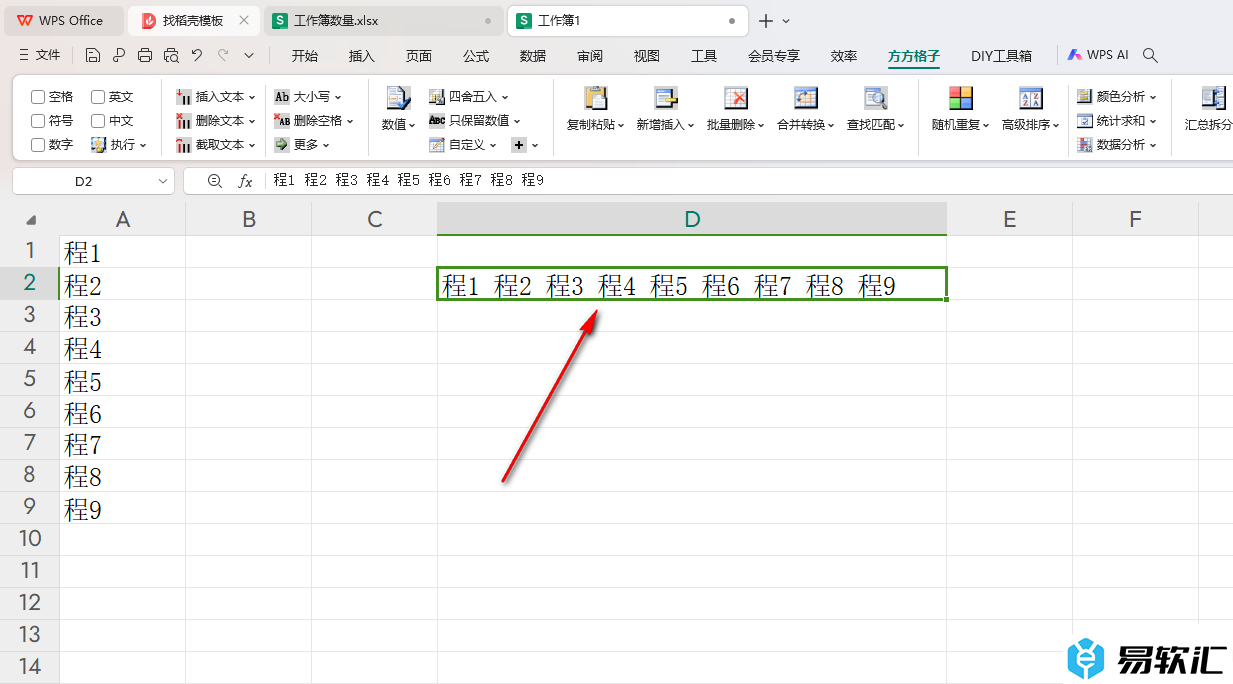
Task: Click the fx insert function icon
Action: (245, 181)
